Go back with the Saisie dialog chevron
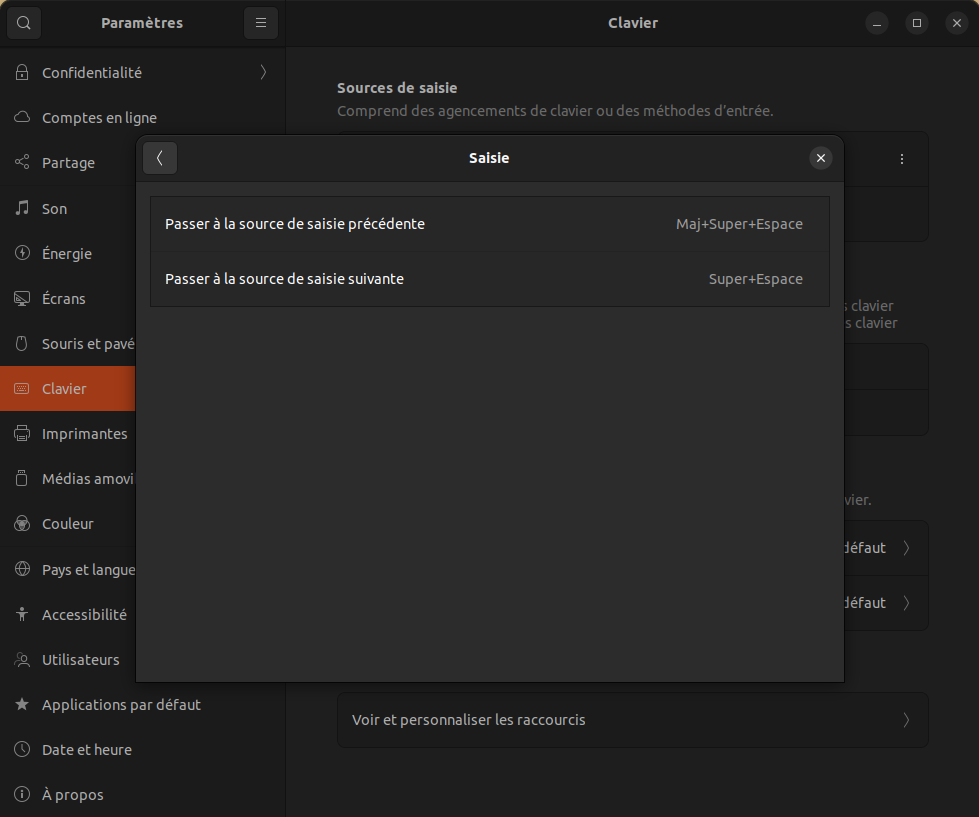The image size is (979, 817). pos(160,159)
